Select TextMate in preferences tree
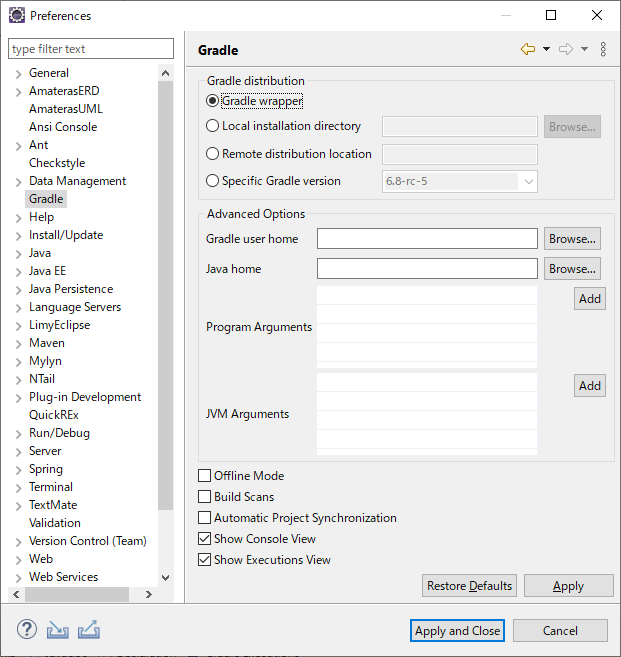Viewport: 621px width, 657px height. click(53, 505)
